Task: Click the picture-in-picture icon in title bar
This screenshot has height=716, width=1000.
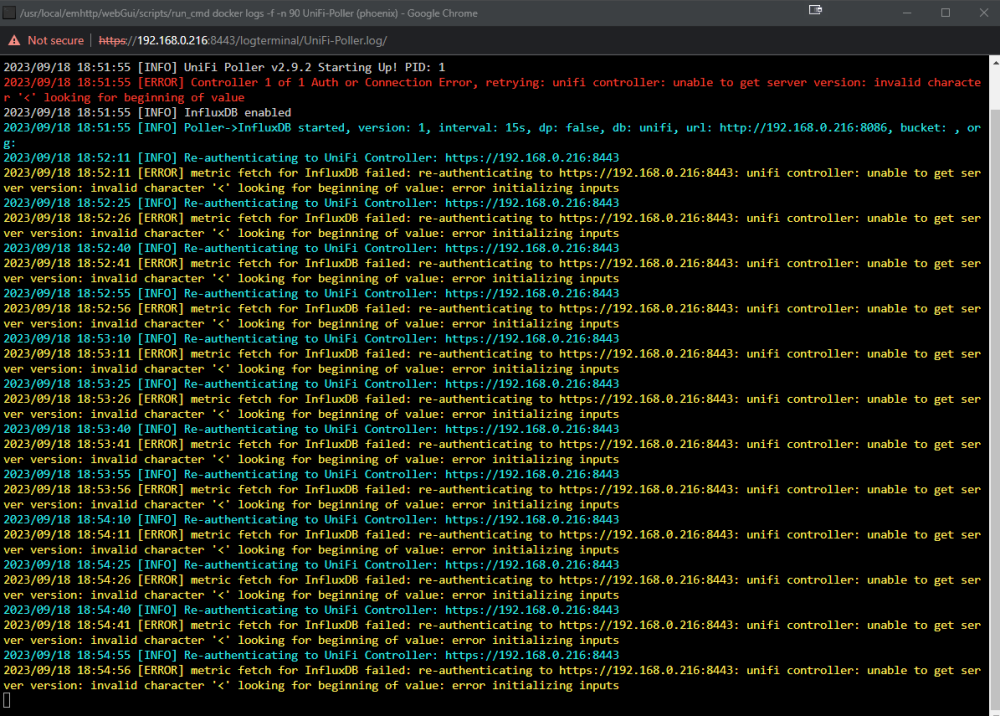Action: [x=815, y=10]
